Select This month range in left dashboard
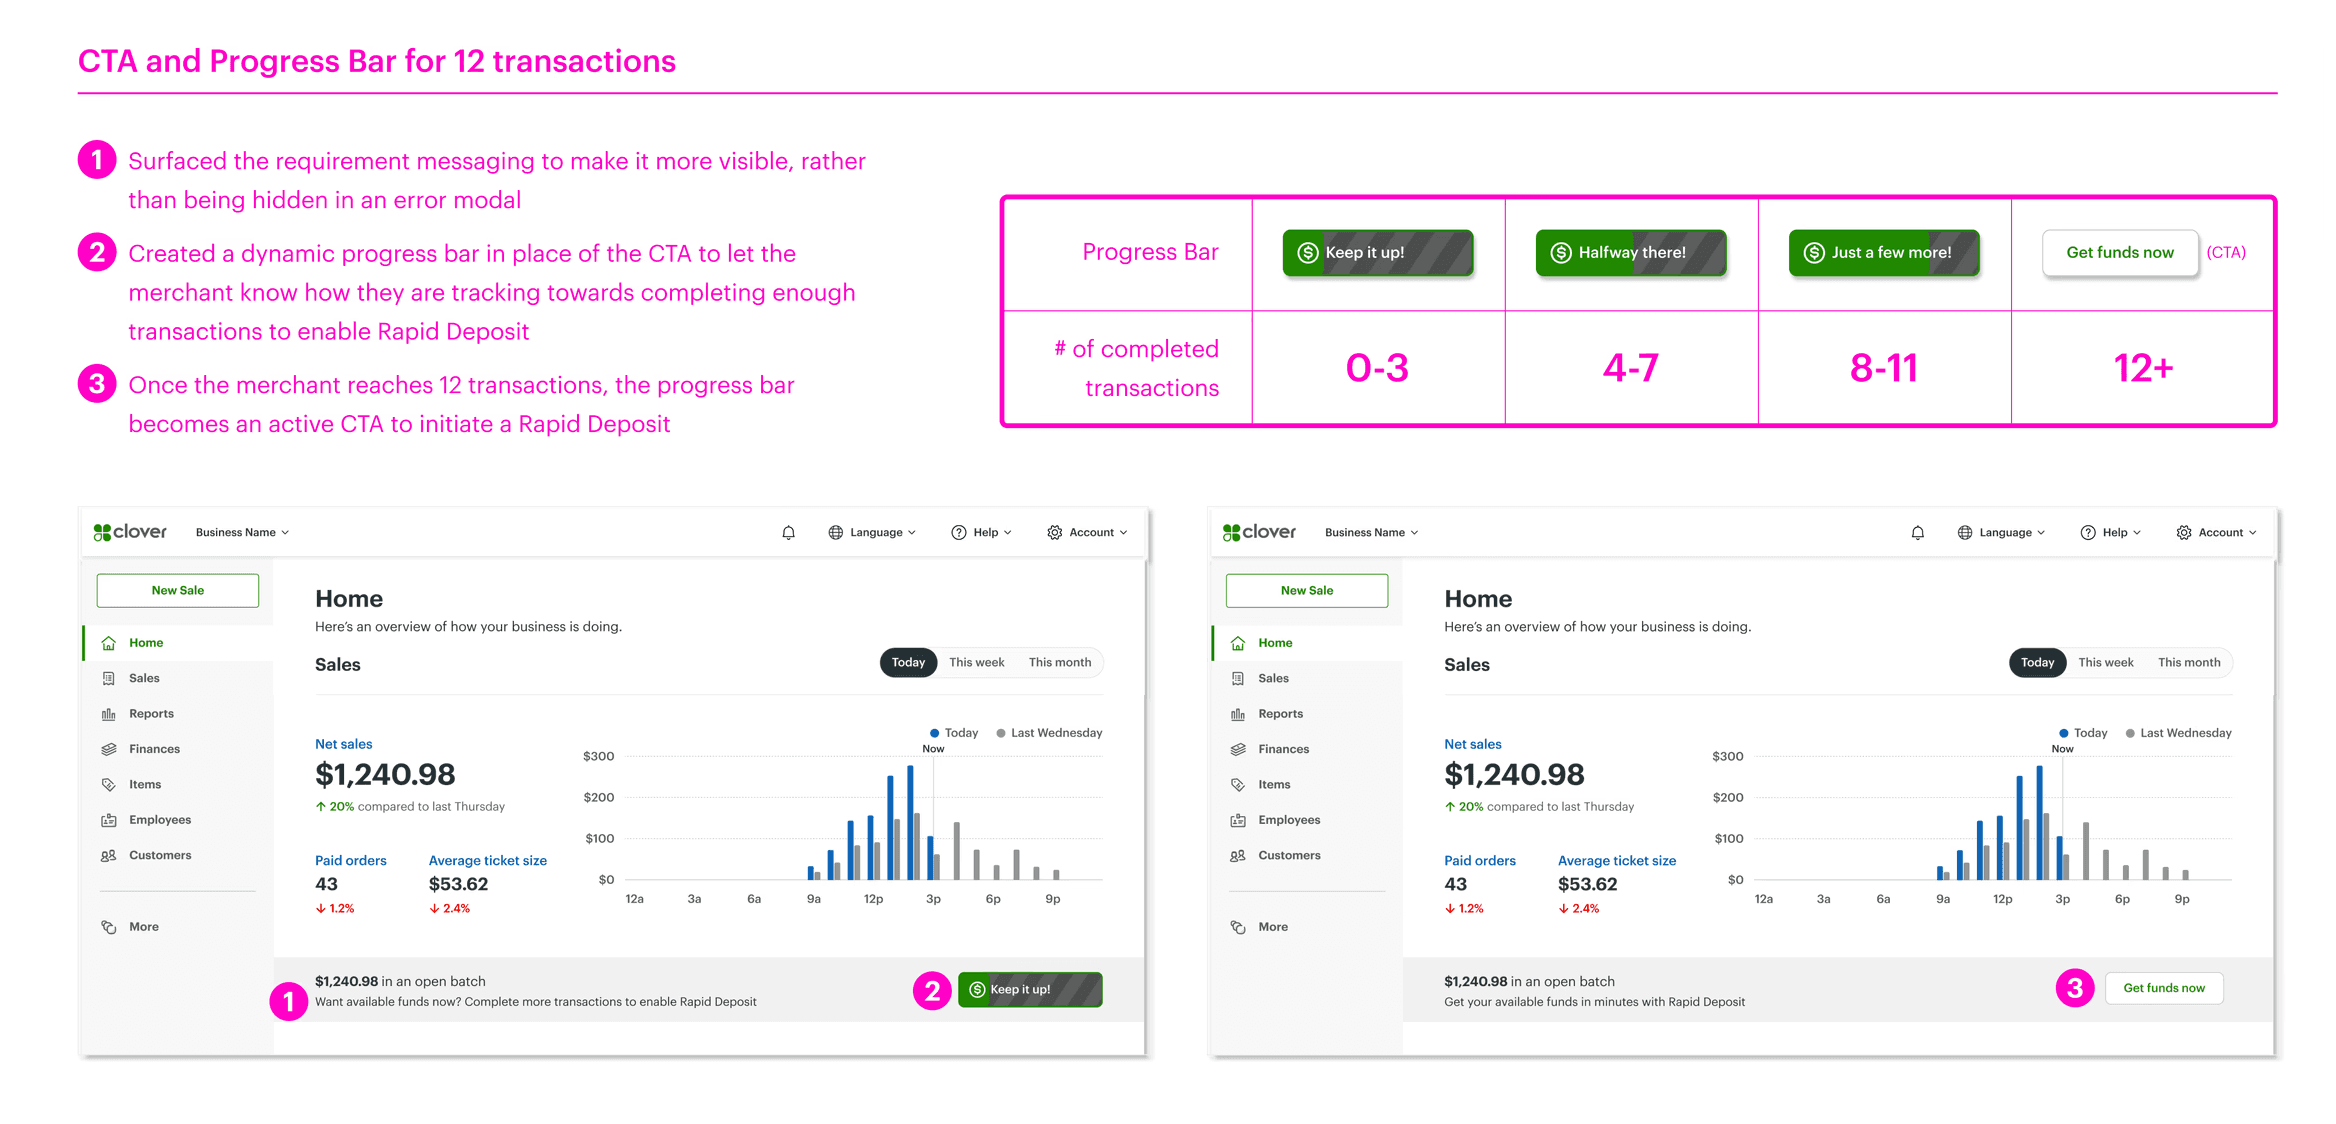 [1060, 662]
